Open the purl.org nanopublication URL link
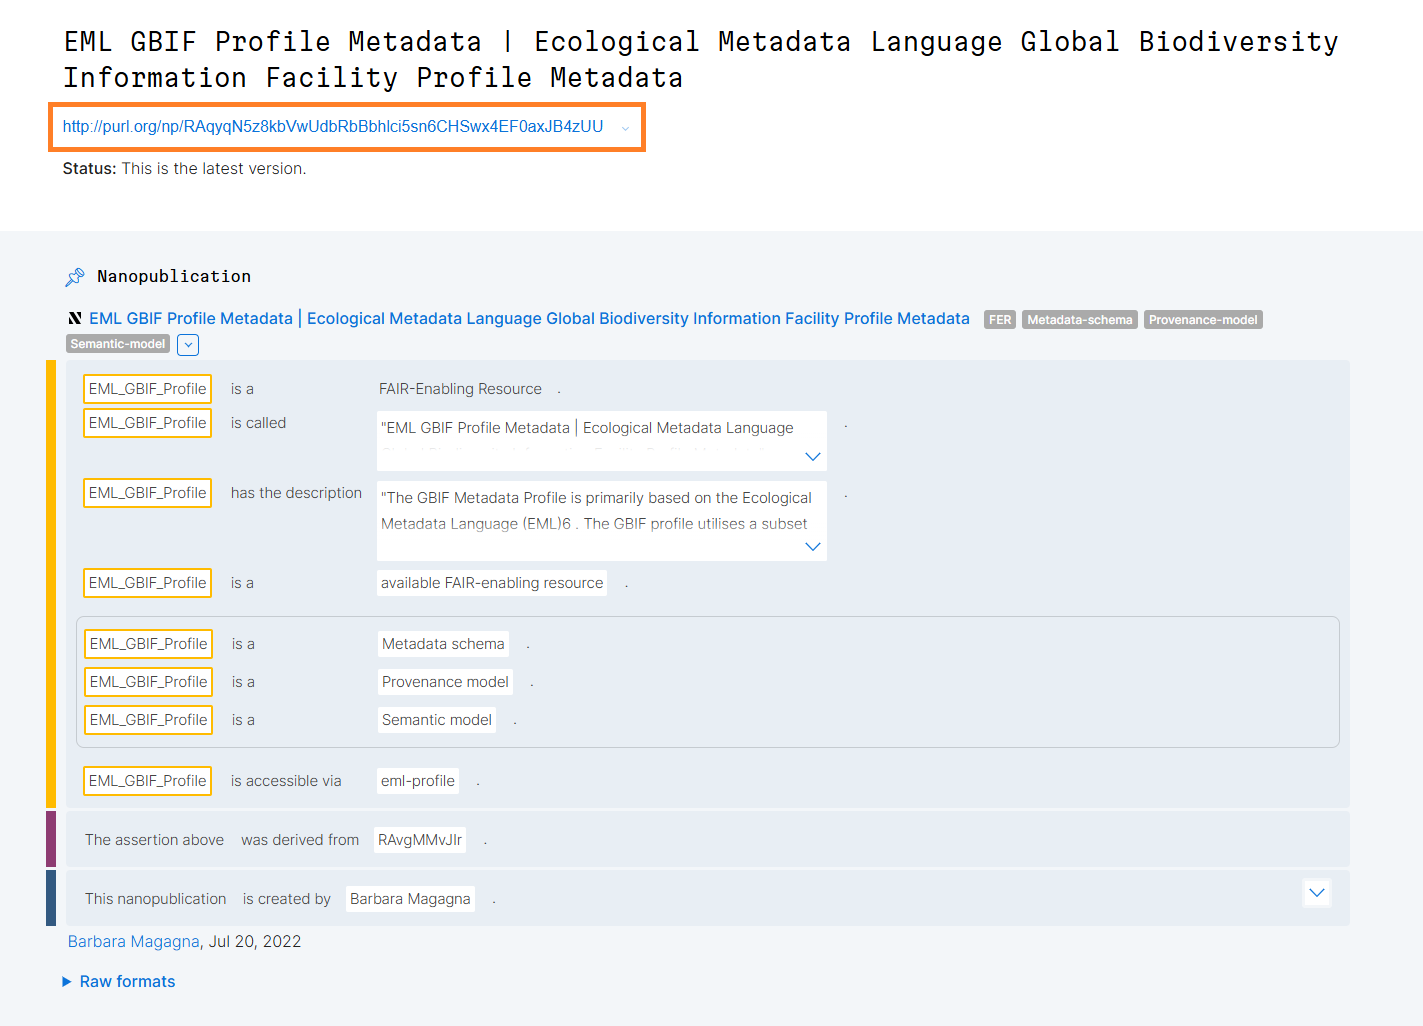The height and width of the screenshot is (1026, 1423). [x=333, y=127]
